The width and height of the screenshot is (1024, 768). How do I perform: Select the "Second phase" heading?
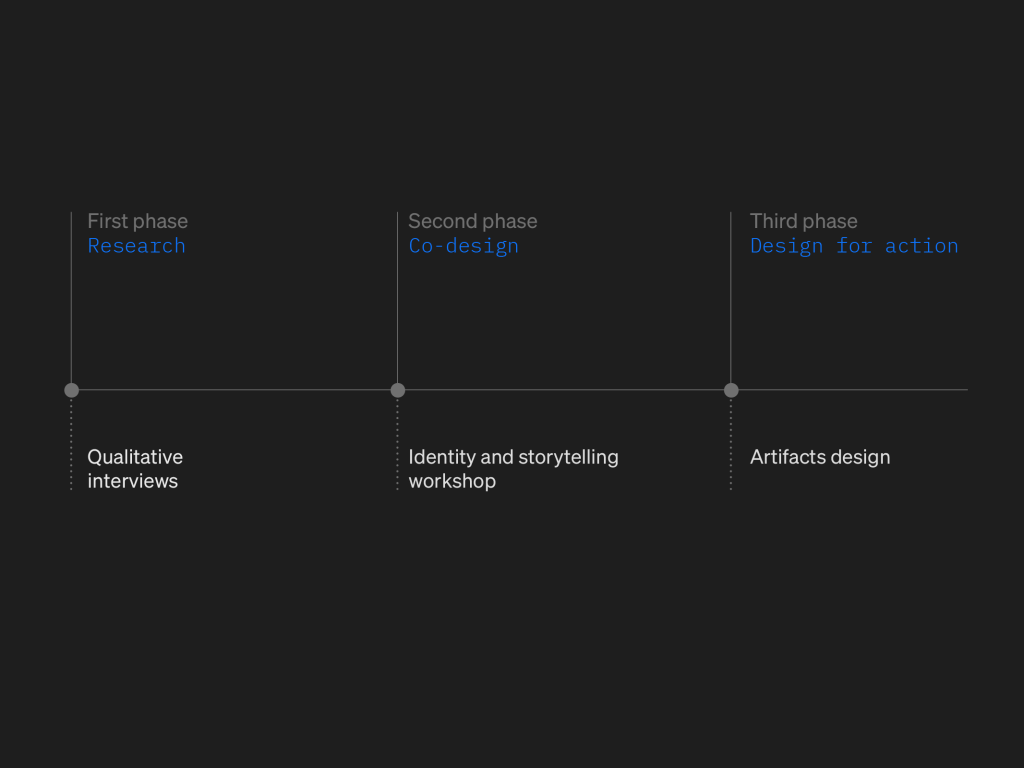[x=472, y=221]
